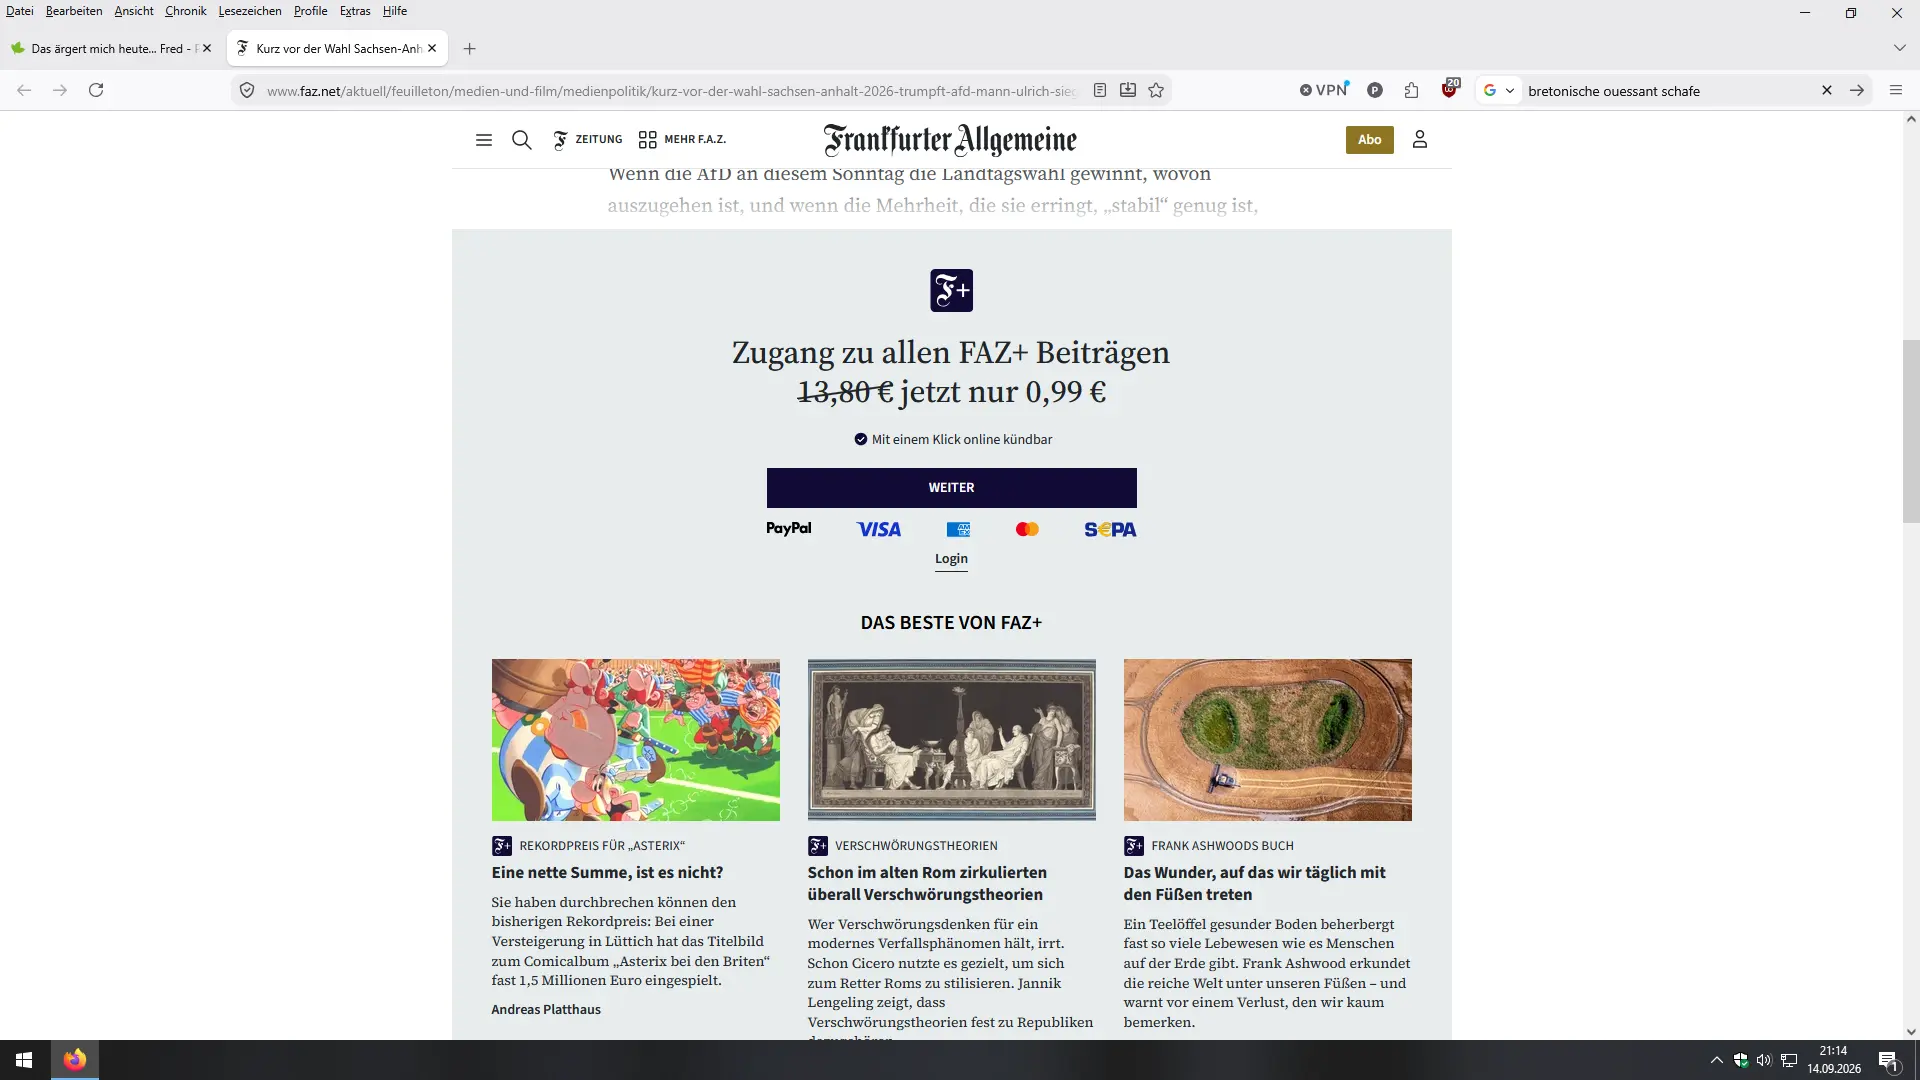Bookmark this page with the star icon
Viewport: 1920px width, 1080px height.
1156,90
